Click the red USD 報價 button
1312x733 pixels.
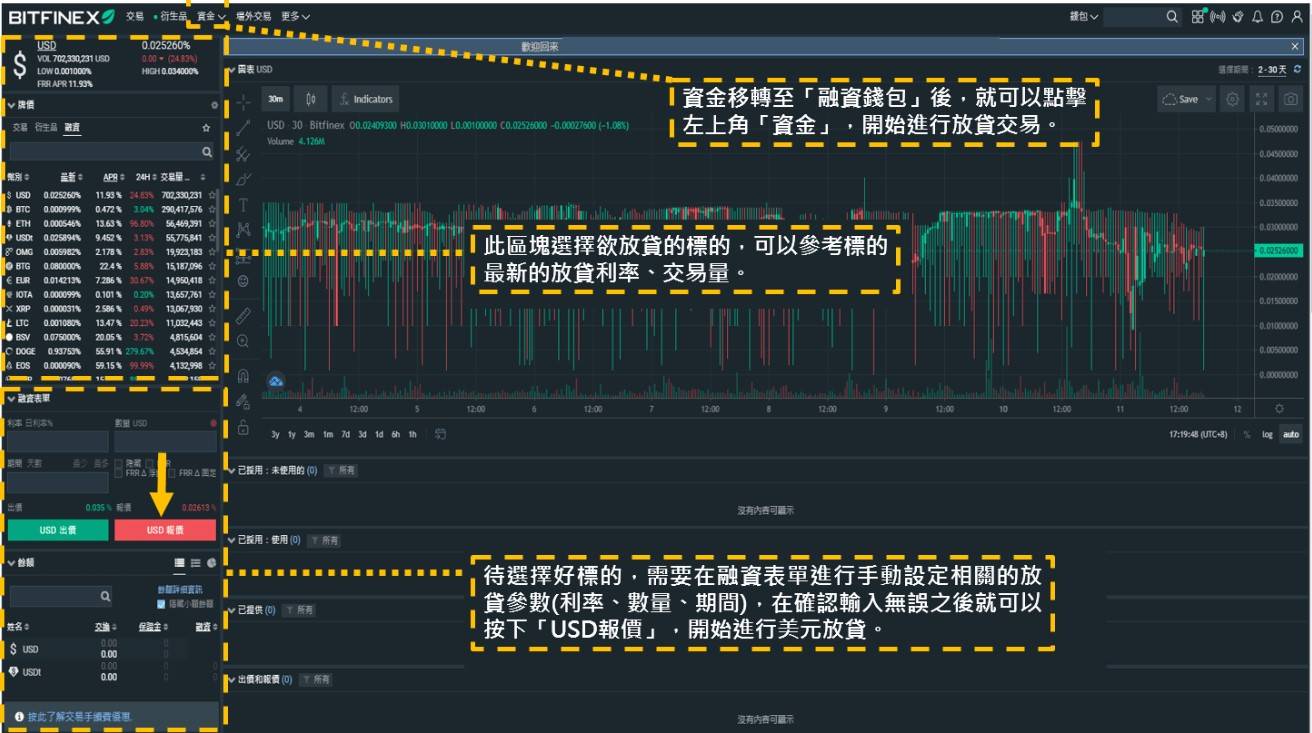[165, 530]
